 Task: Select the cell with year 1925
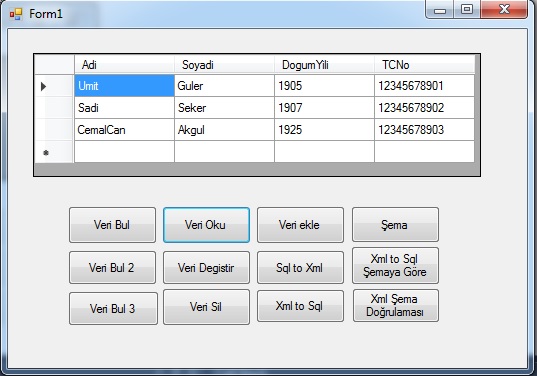click(324, 130)
